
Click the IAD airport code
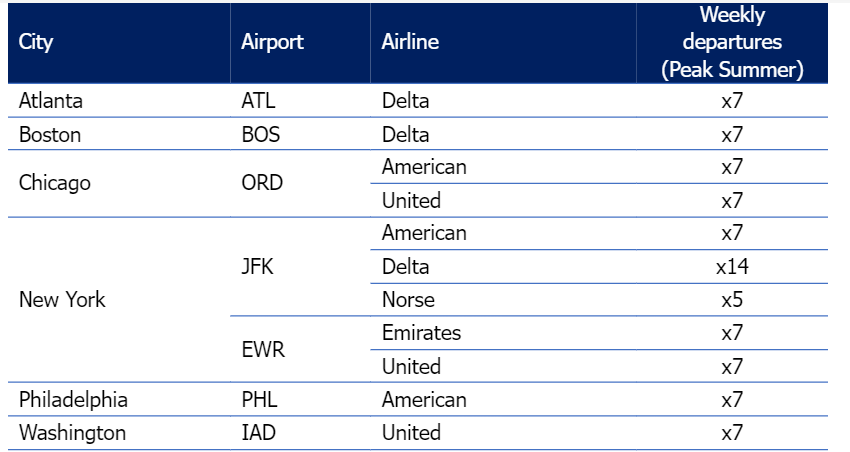[259, 432]
